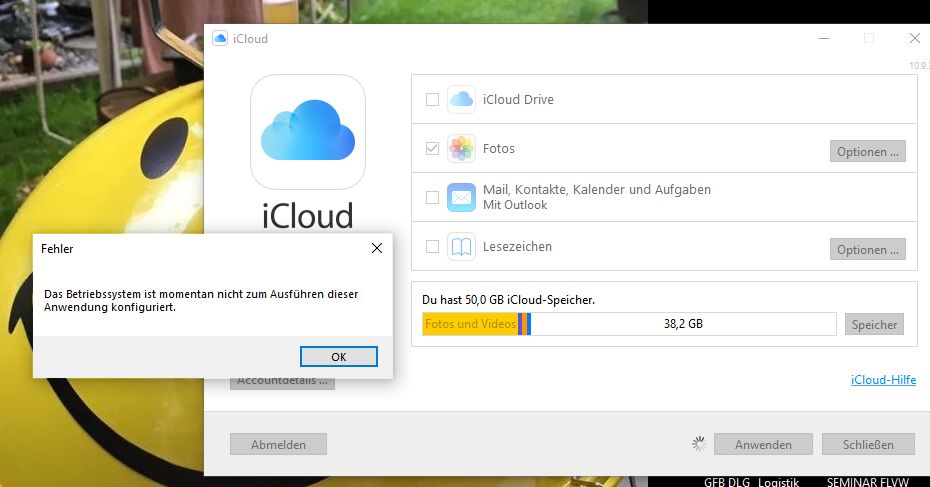Image resolution: width=930 pixels, height=487 pixels.
Task: Enable the iCloud Drive checkbox
Action: [432, 99]
